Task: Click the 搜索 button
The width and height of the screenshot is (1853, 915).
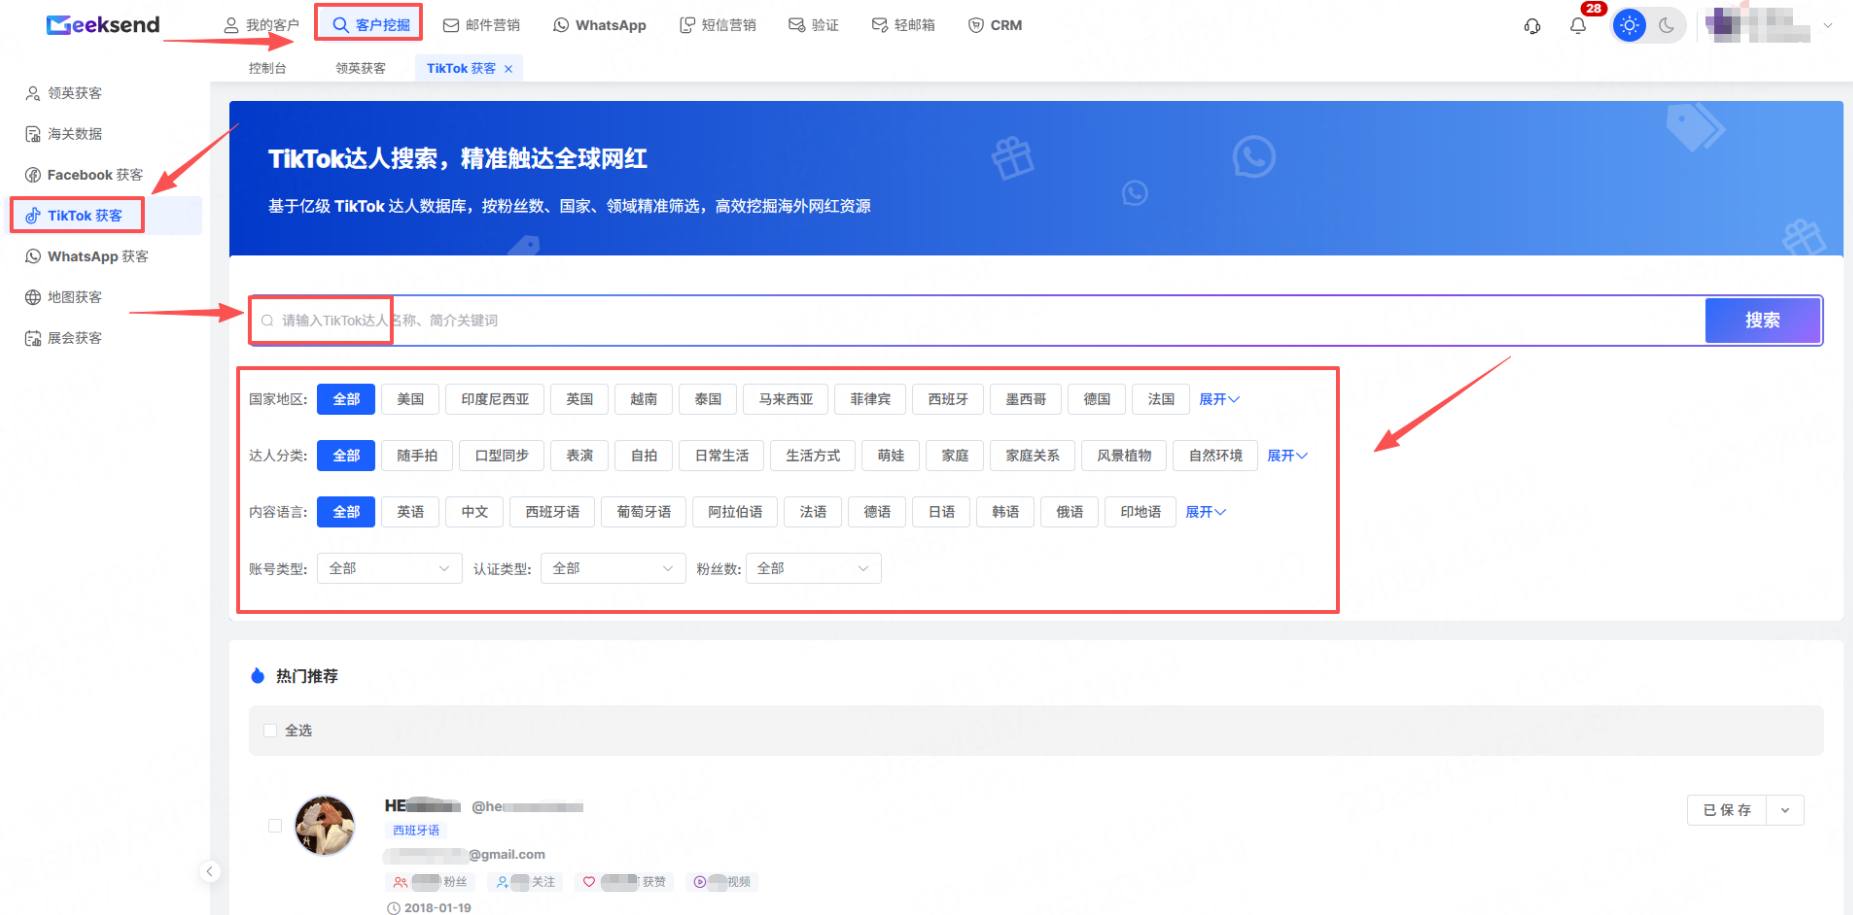Action: pos(1763,320)
